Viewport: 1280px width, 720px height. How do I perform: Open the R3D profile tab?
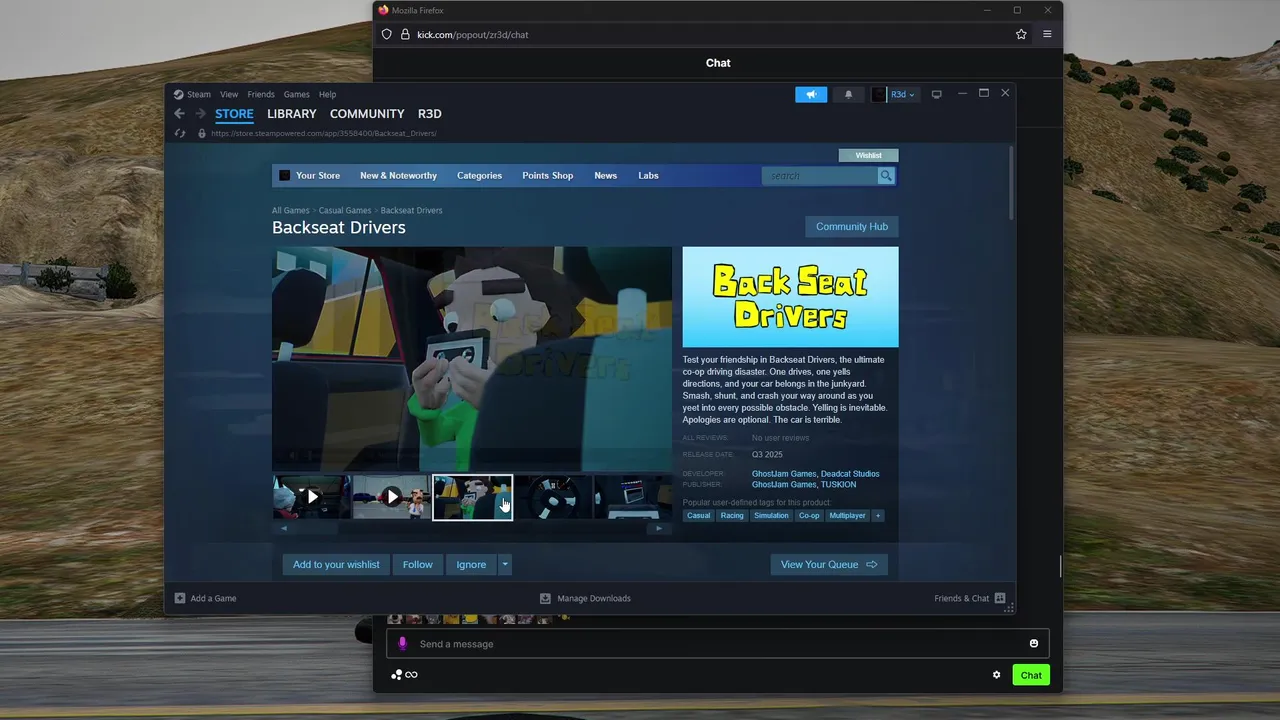[x=429, y=114]
